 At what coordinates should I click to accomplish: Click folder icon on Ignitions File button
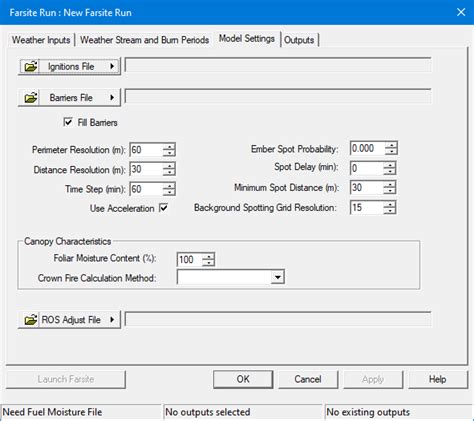[x=30, y=66]
